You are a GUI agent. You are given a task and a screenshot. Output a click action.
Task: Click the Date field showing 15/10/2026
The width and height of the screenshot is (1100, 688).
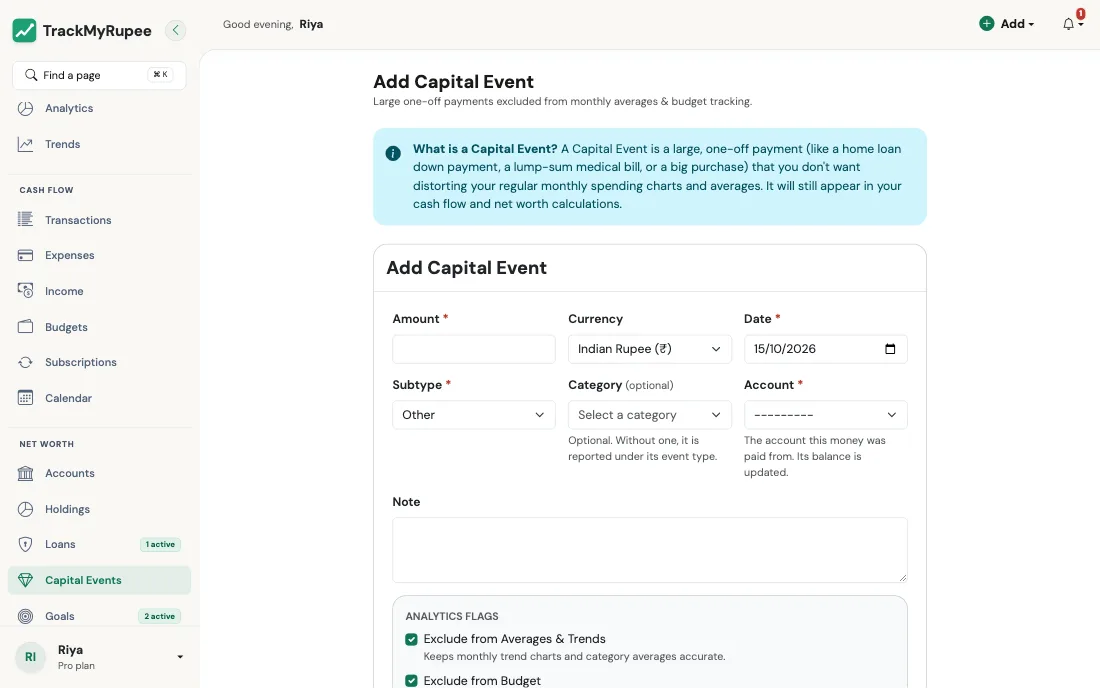coord(826,349)
